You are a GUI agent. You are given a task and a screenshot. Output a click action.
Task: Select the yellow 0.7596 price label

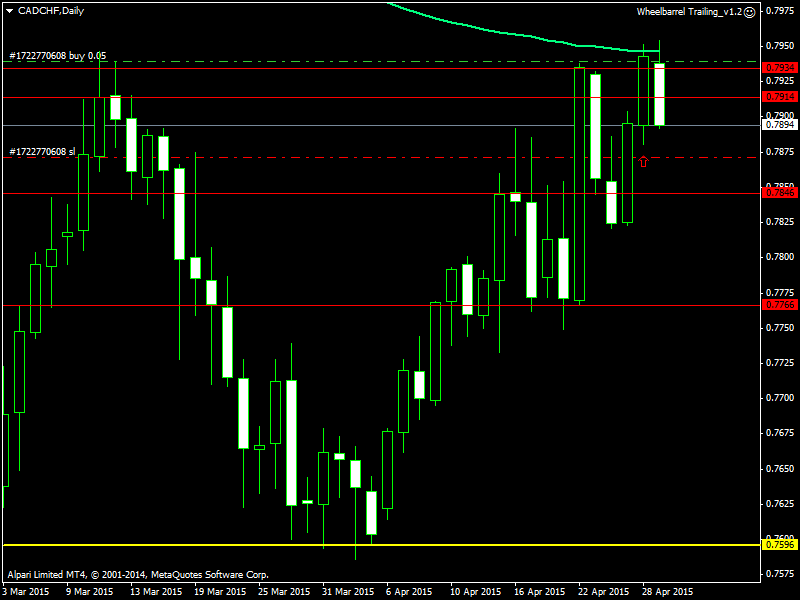tap(779, 545)
